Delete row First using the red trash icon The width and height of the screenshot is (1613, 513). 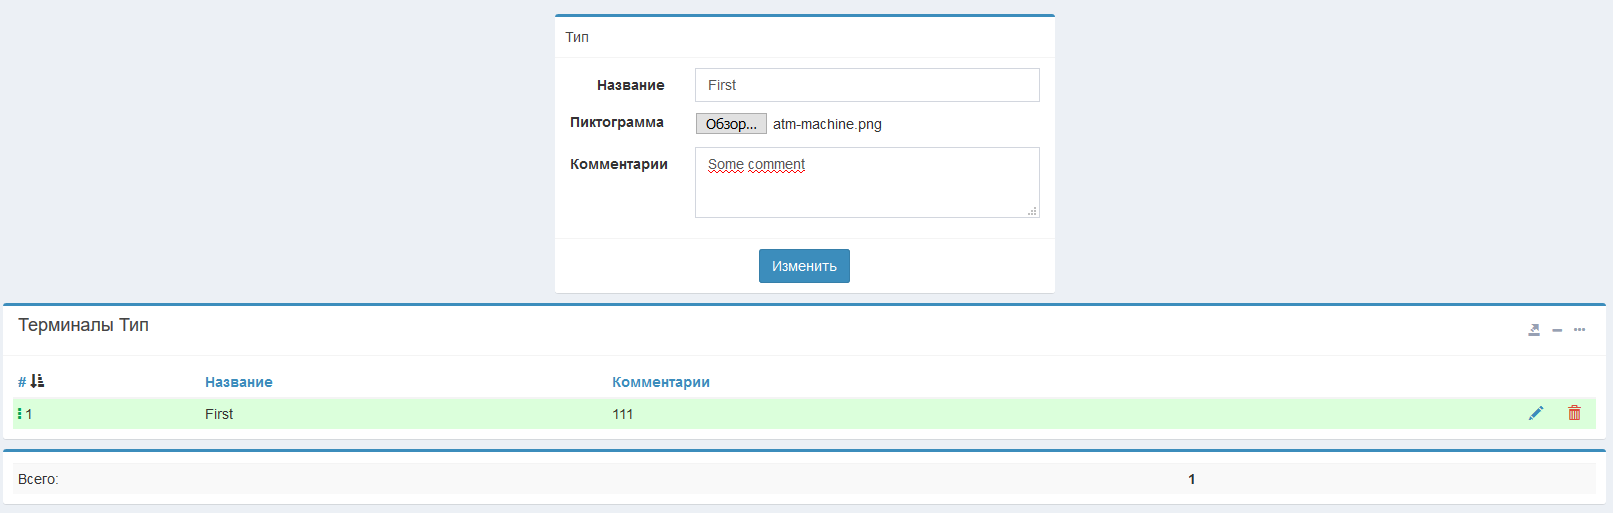point(1574,413)
